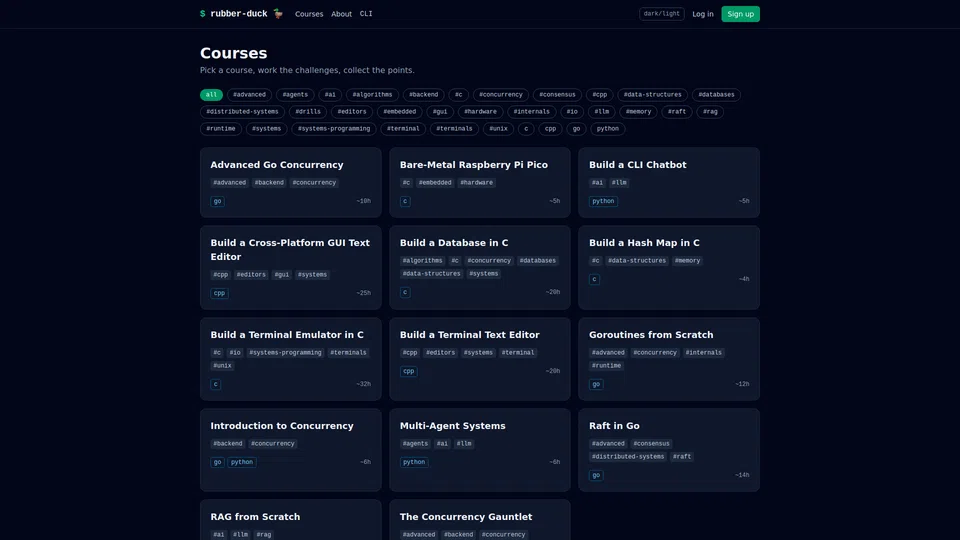Filter by #embedded chip in filter bar
The width and height of the screenshot is (960, 540).
pos(400,112)
